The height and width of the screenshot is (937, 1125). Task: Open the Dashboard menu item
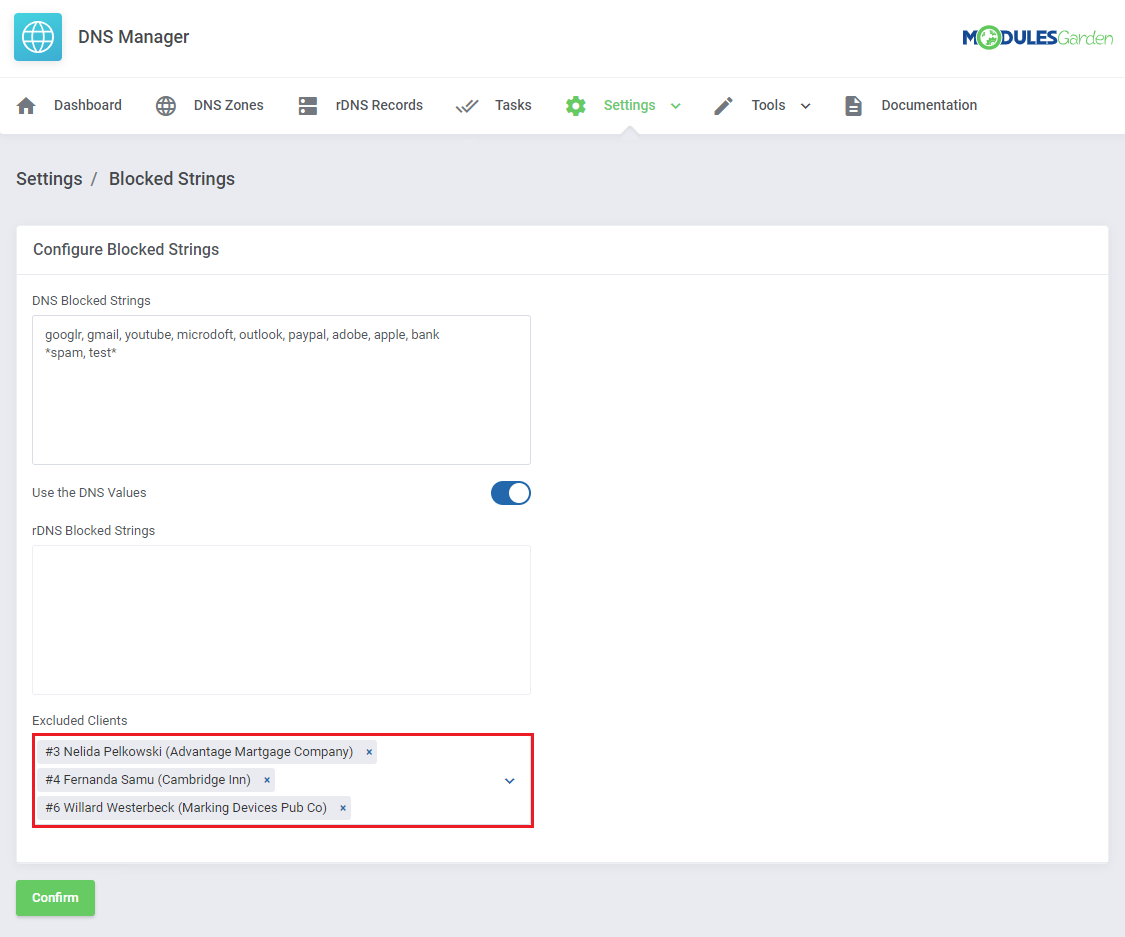tap(88, 105)
